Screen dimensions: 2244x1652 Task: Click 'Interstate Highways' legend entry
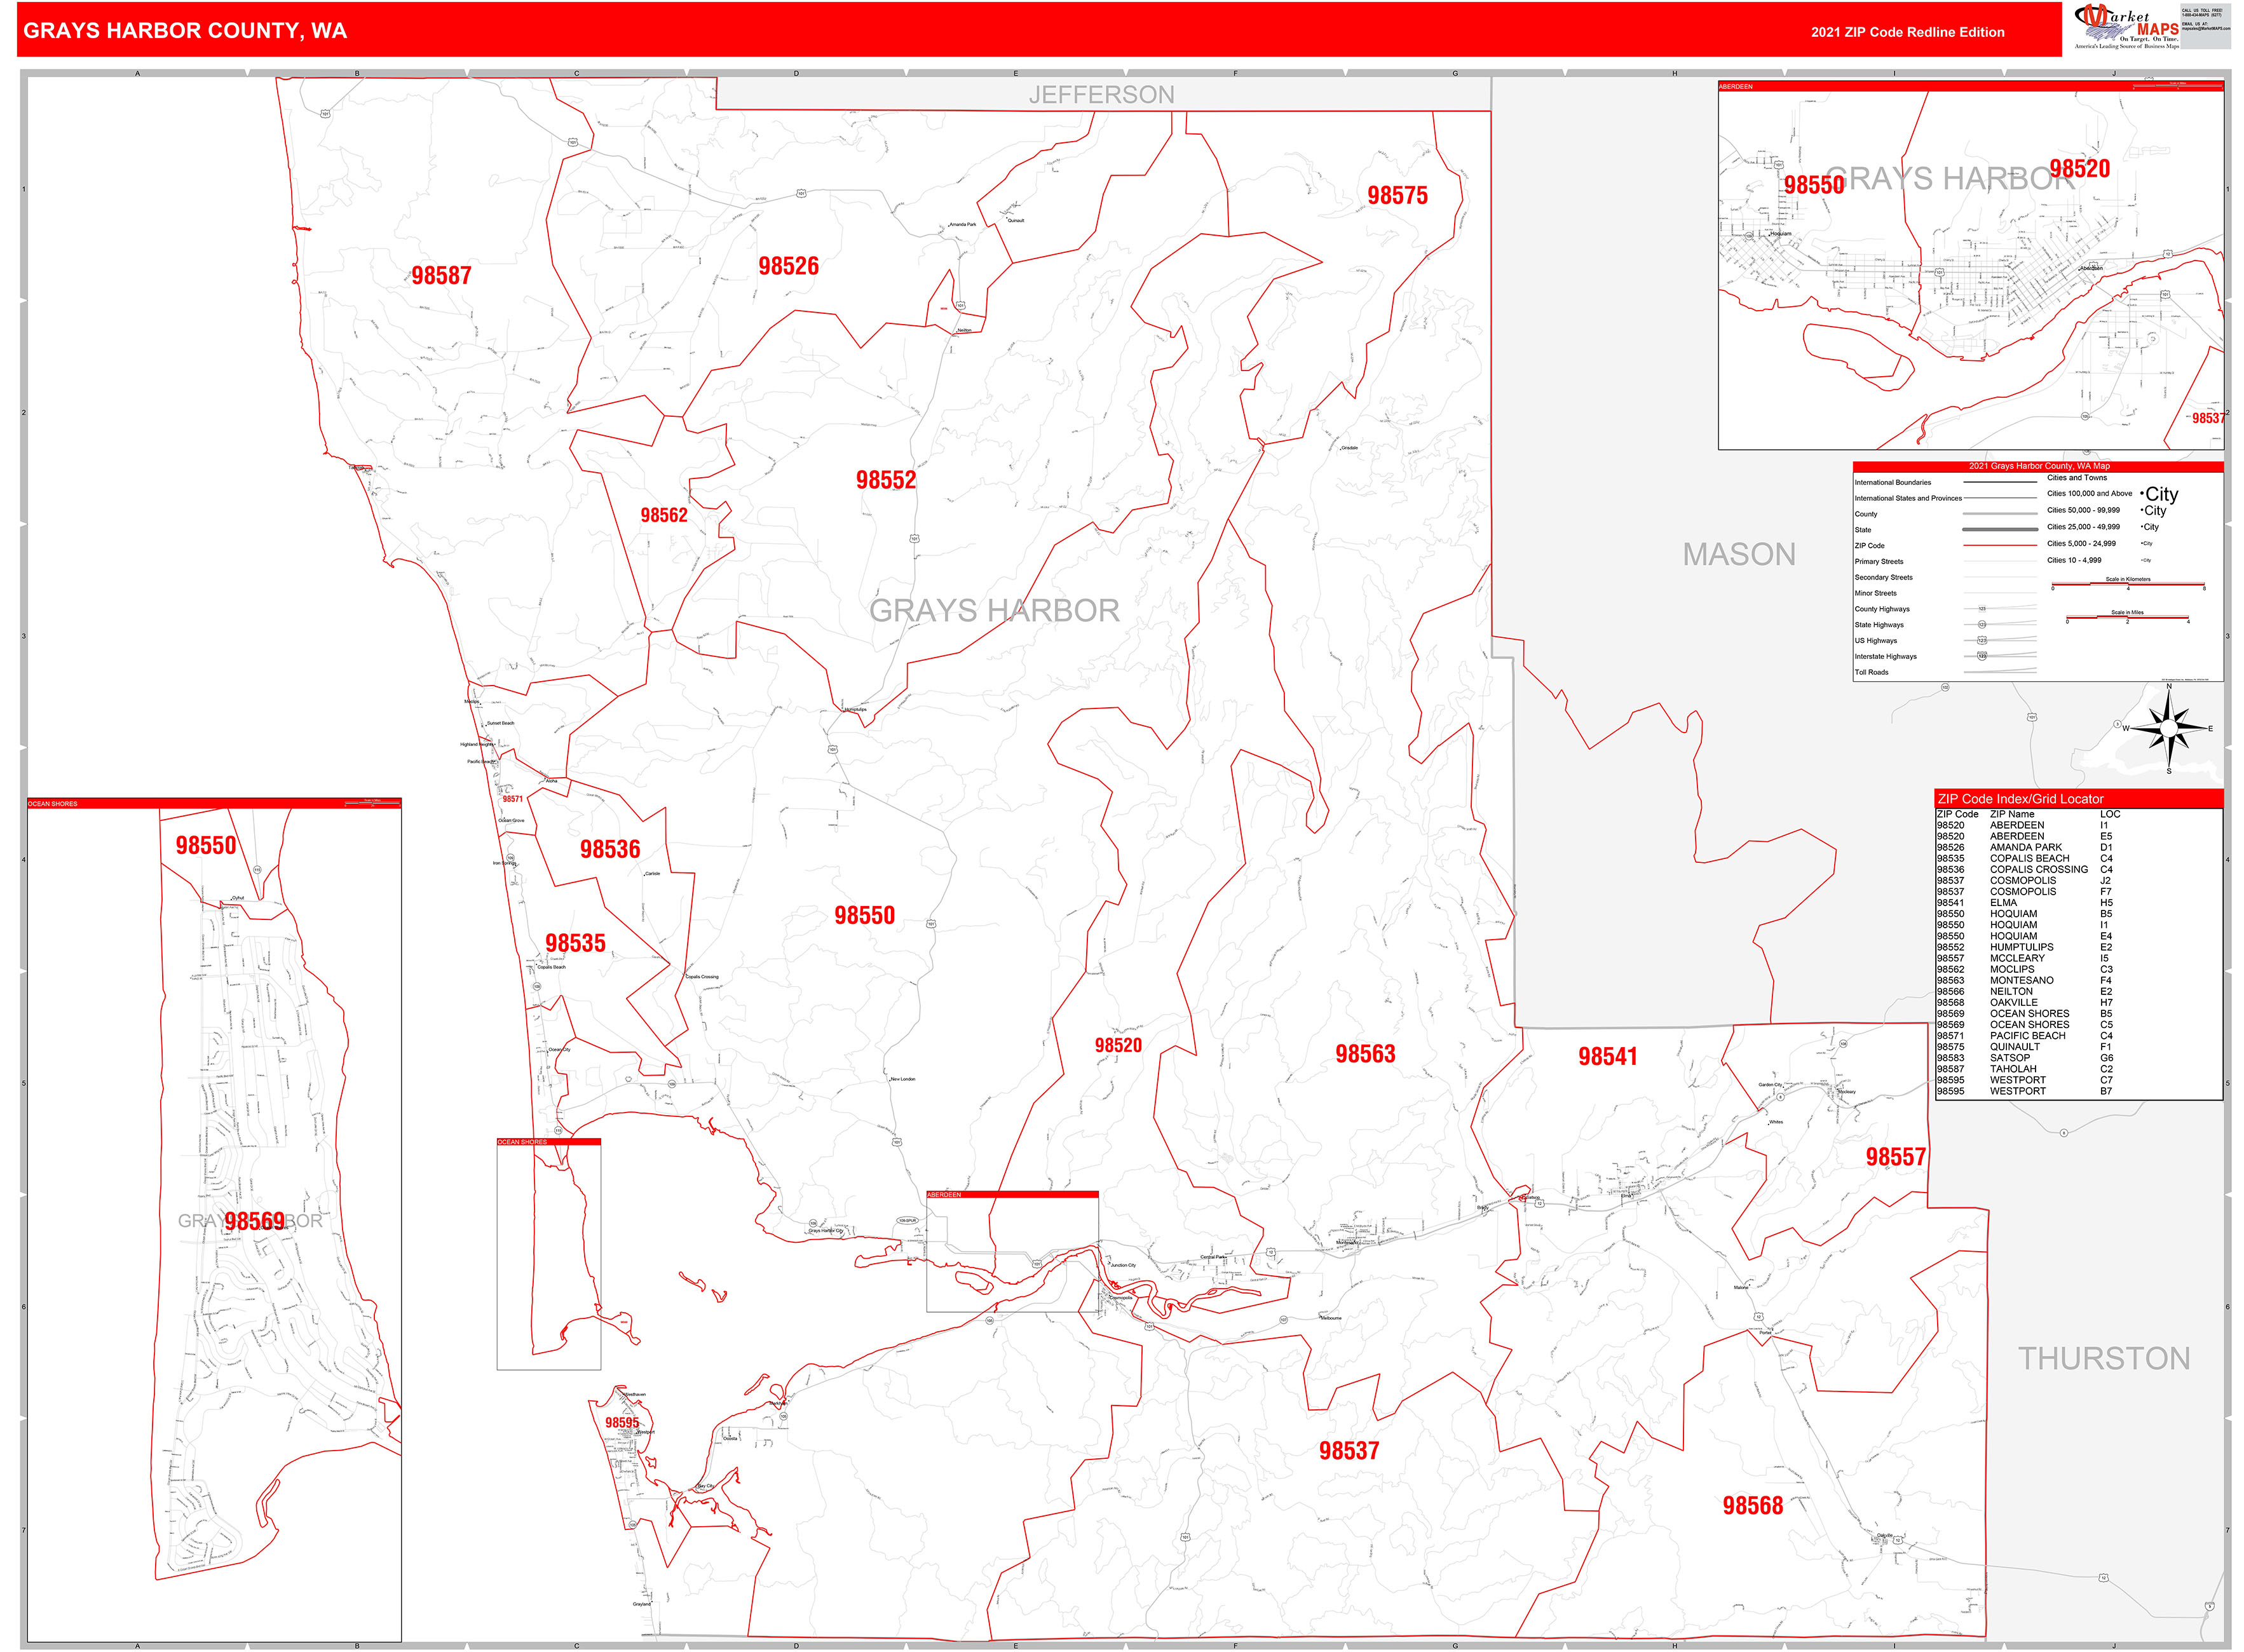coord(1885,657)
